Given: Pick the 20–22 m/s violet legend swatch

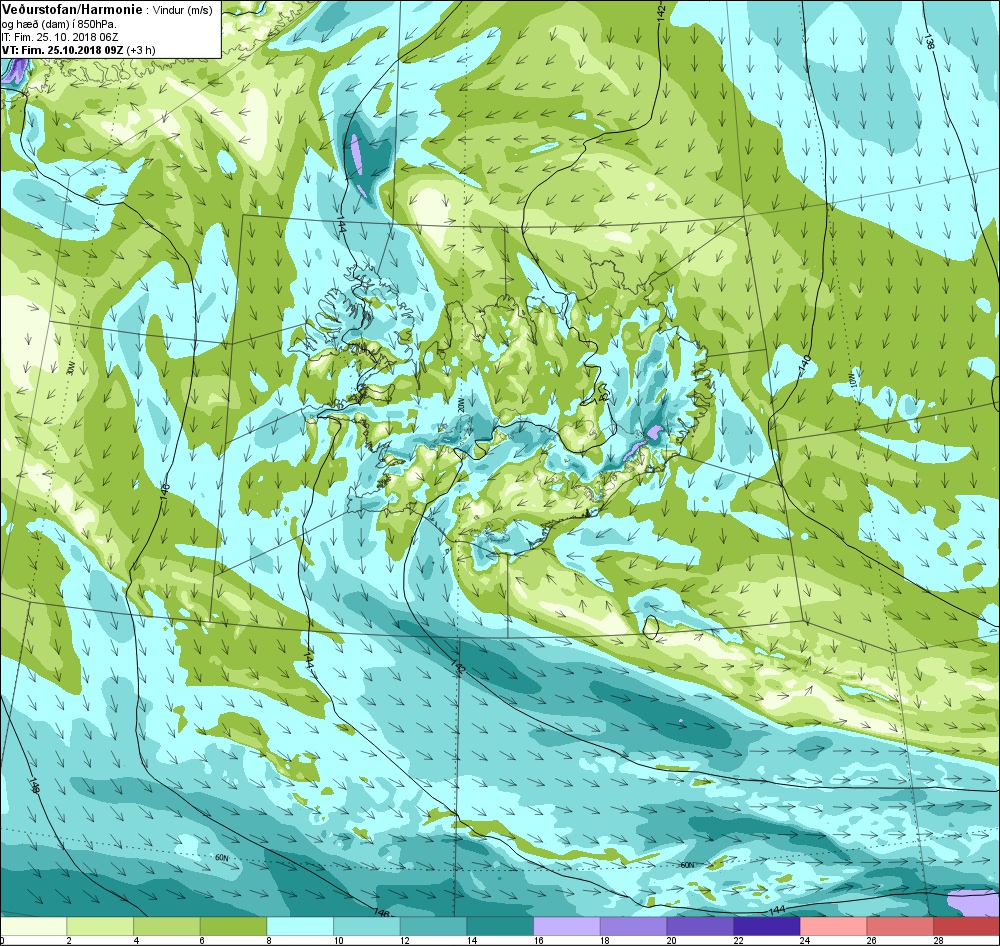Looking at the screenshot, I should [700, 926].
